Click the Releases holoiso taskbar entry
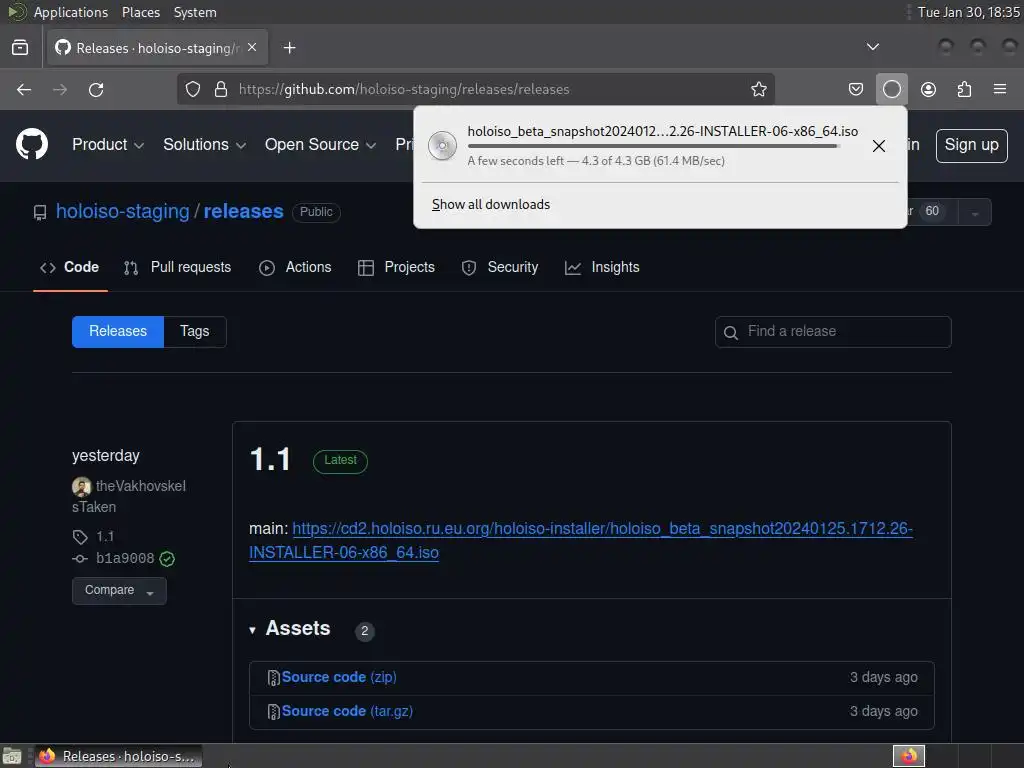The height and width of the screenshot is (768, 1024). coord(118,756)
